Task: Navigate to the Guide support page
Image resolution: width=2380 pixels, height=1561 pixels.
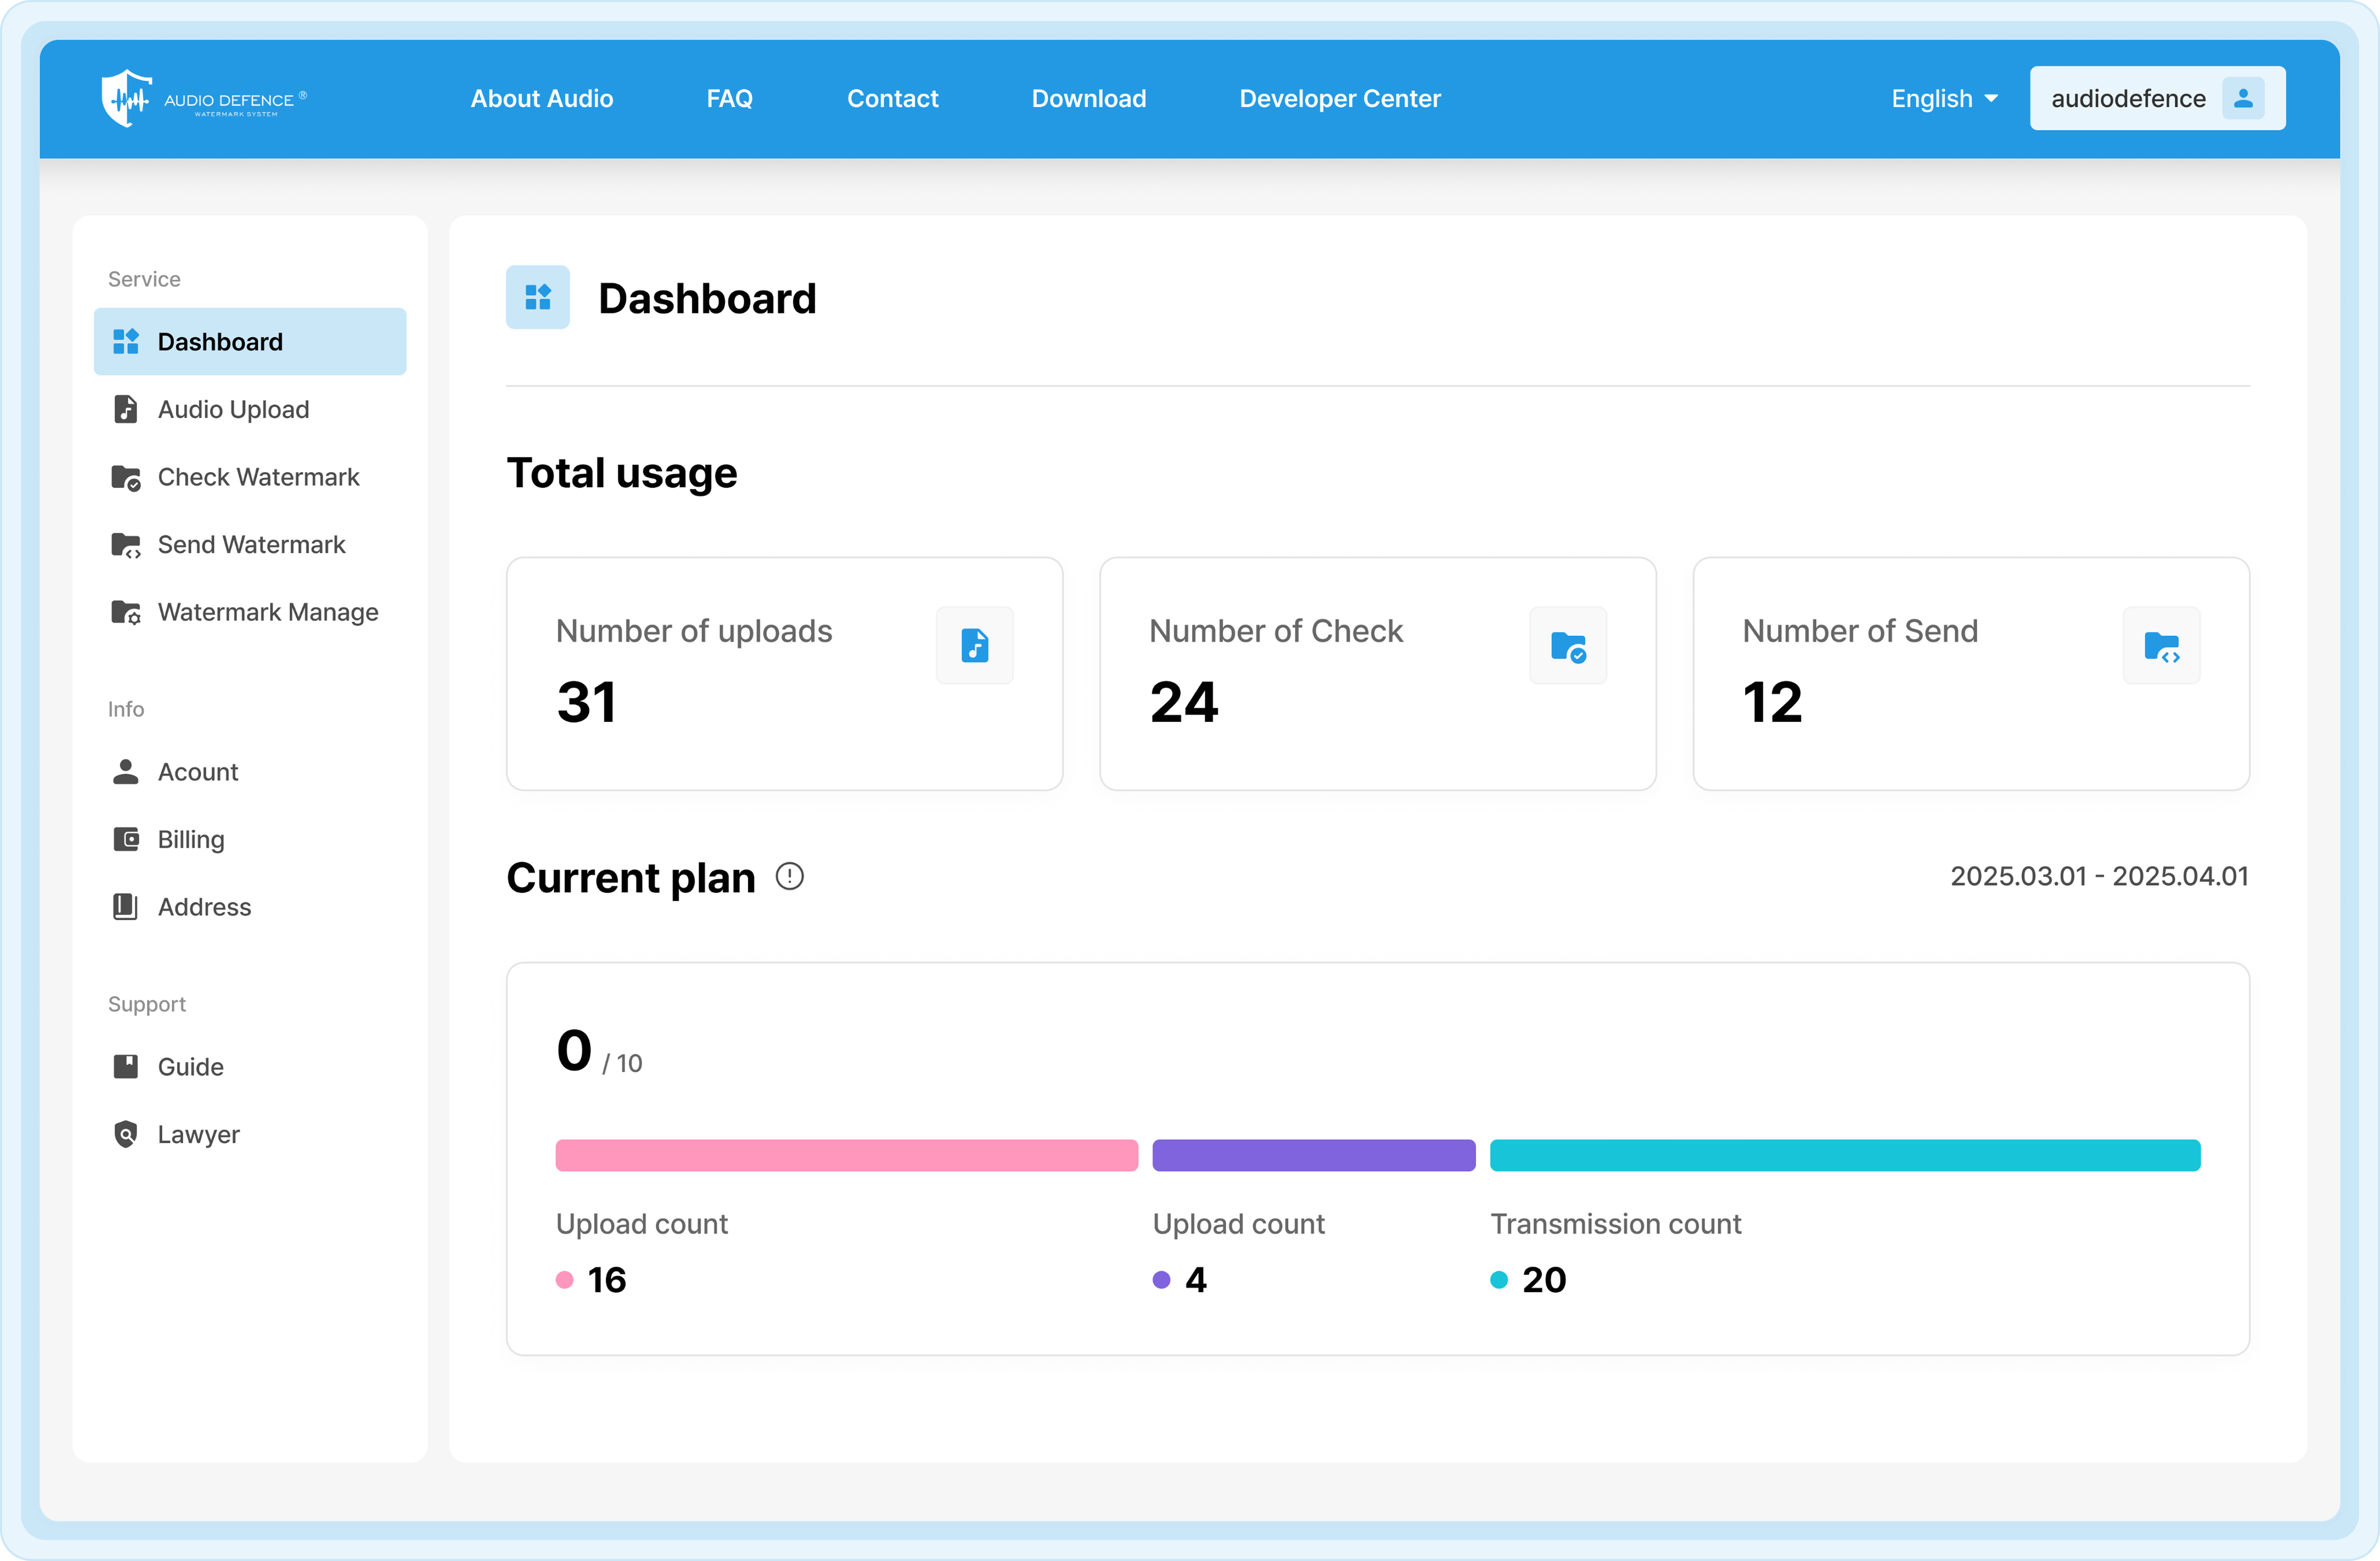Action: pyautogui.click(x=190, y=1066)
